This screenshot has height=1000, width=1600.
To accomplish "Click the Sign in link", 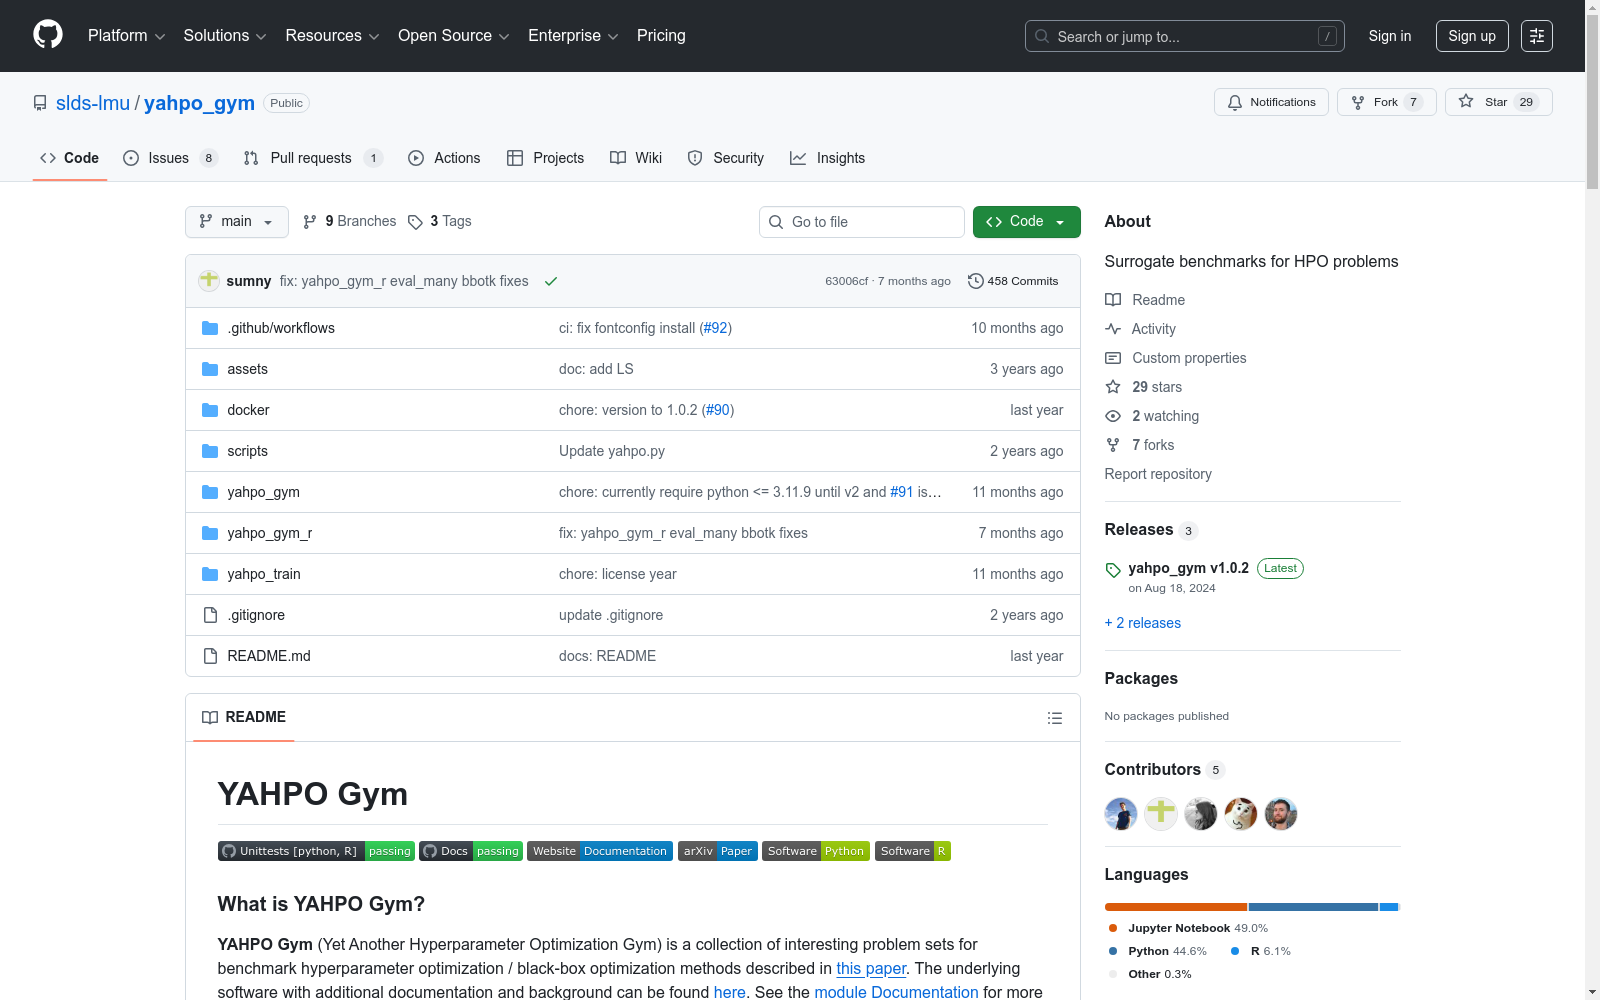I will (1390, 36).
